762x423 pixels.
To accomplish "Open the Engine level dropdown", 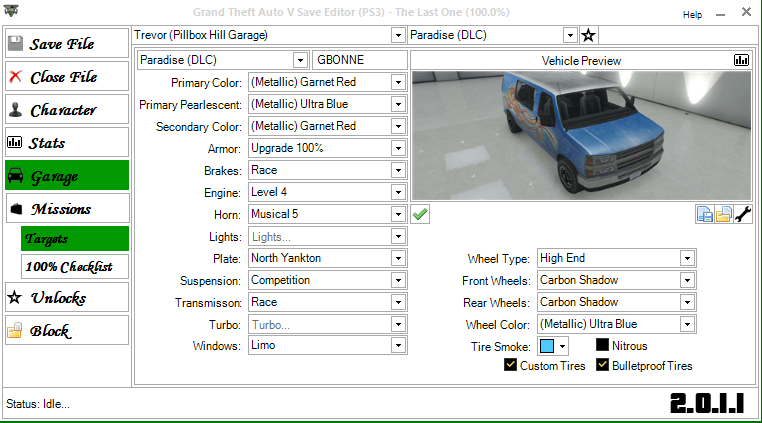I will click(398, 192).
